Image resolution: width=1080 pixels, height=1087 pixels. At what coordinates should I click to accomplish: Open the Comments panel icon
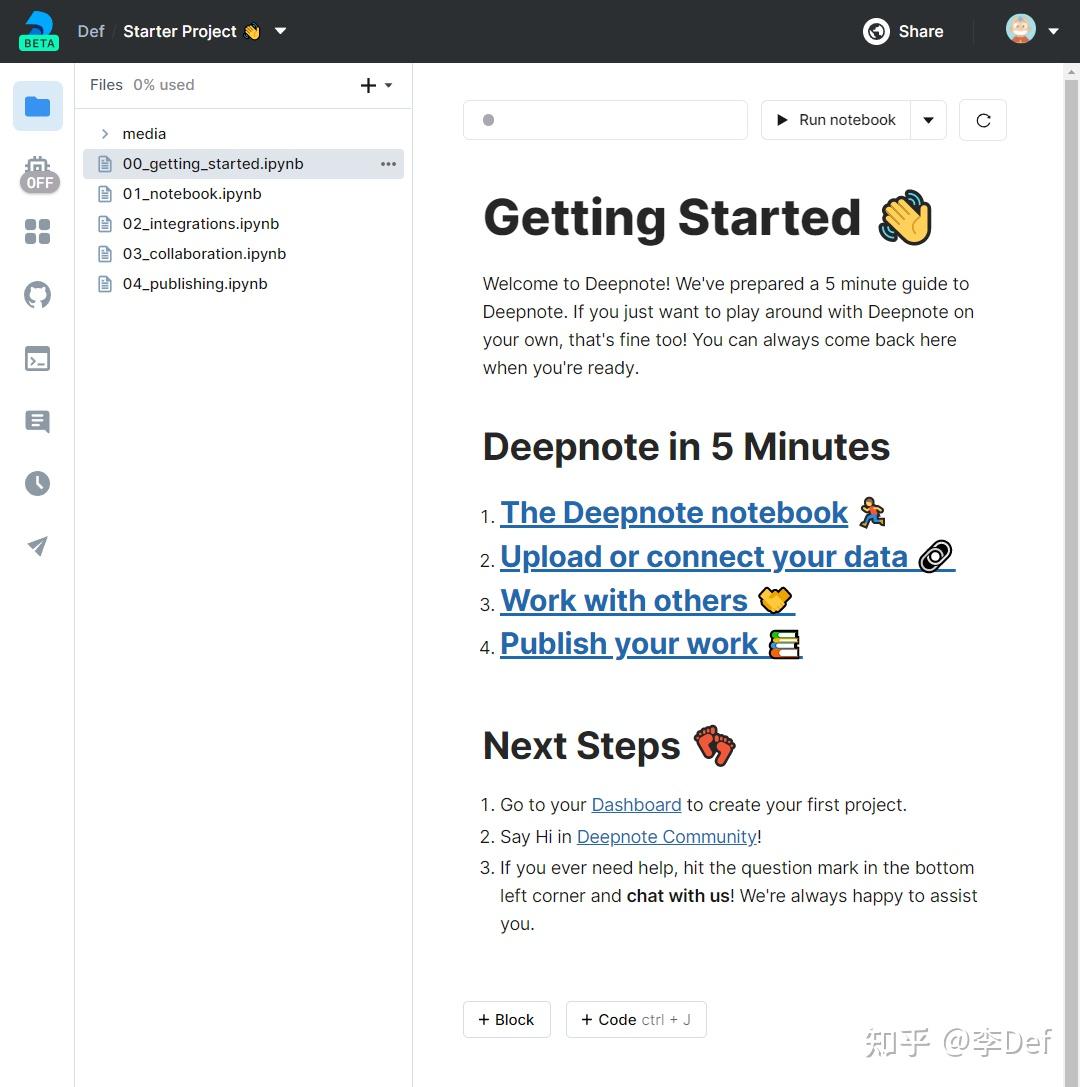point(37,421)
